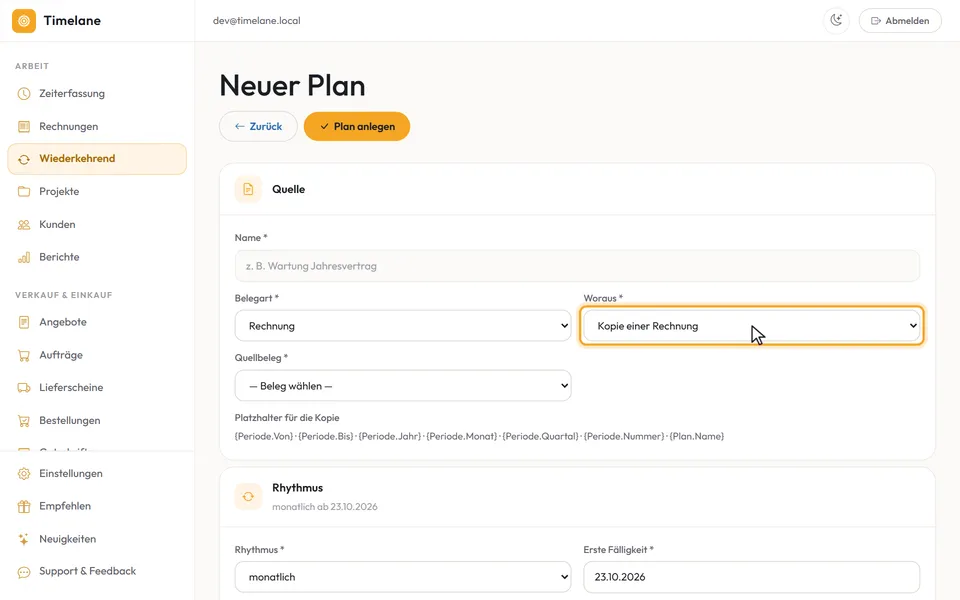The width and height of the screenshot is (960, 600).
Task: Click the Neuigkeiten sparkle icon
Action: (24, 539)
